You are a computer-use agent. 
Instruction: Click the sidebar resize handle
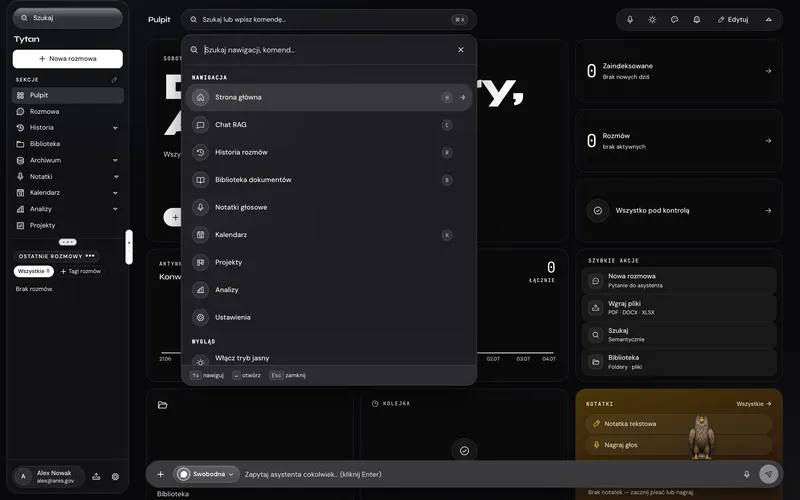(129, 247)
